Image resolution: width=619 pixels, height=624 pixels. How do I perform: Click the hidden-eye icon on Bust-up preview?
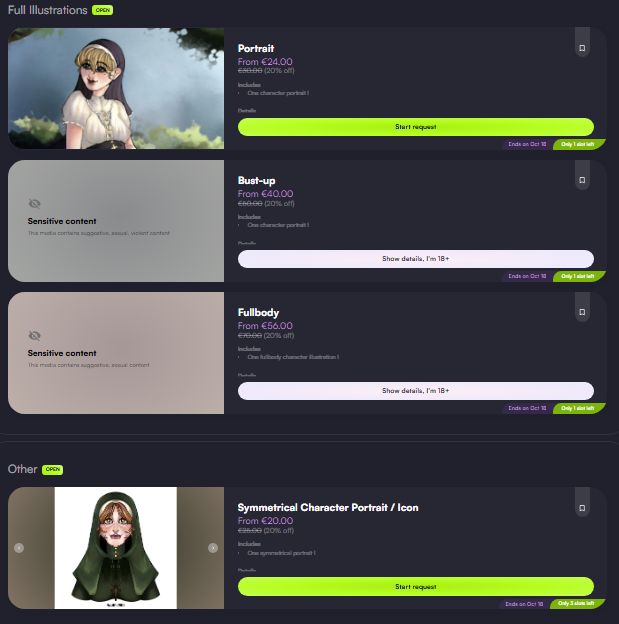click(x=35, y=204)
